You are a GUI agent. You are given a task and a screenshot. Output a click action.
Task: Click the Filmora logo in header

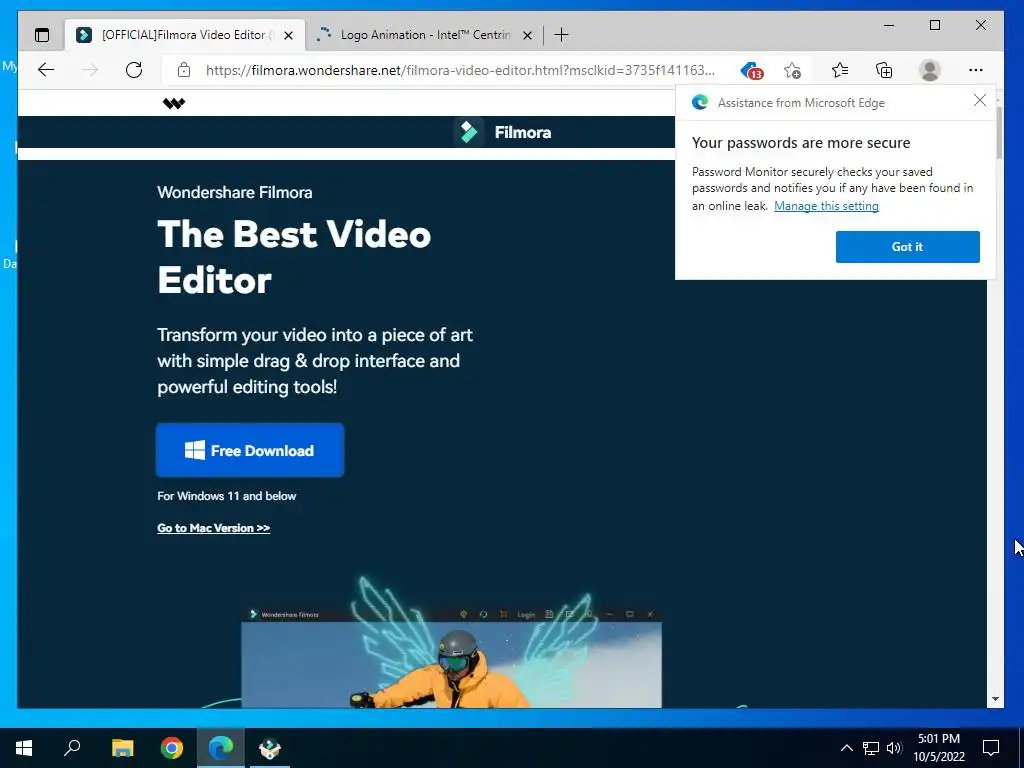[x=503, y=132]
